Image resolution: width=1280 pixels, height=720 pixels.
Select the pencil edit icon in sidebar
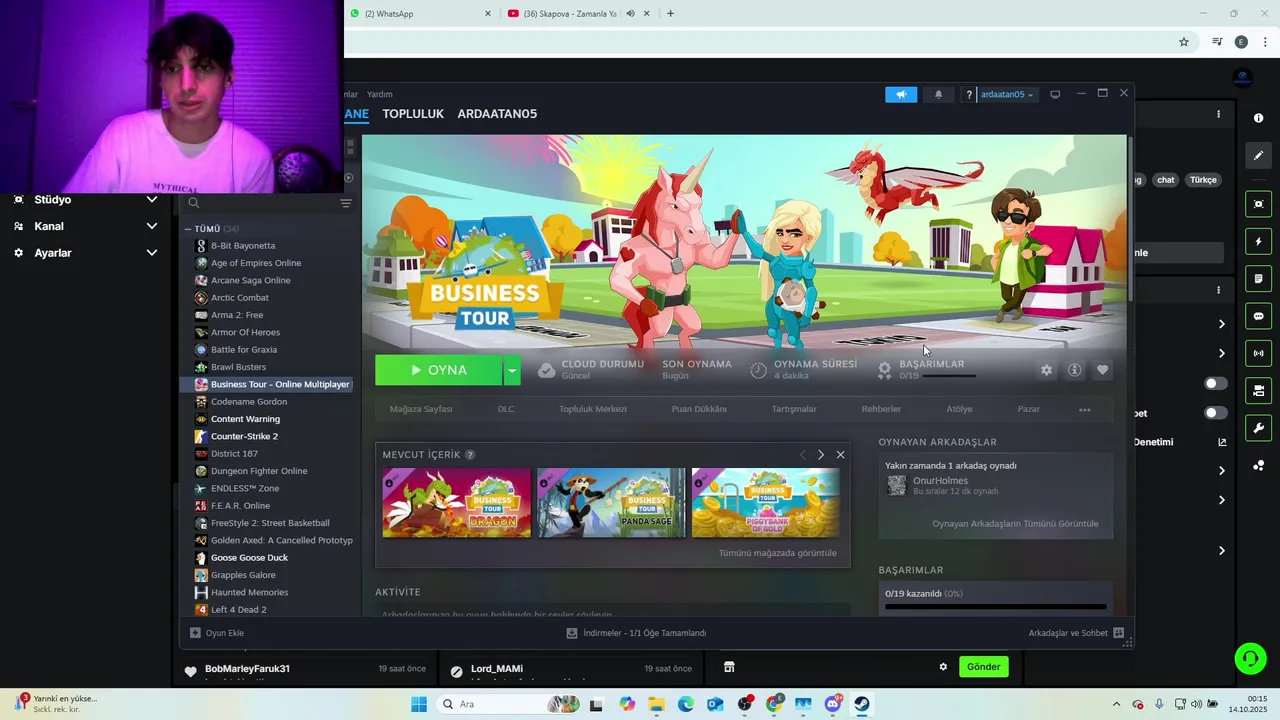point(1258,155)
